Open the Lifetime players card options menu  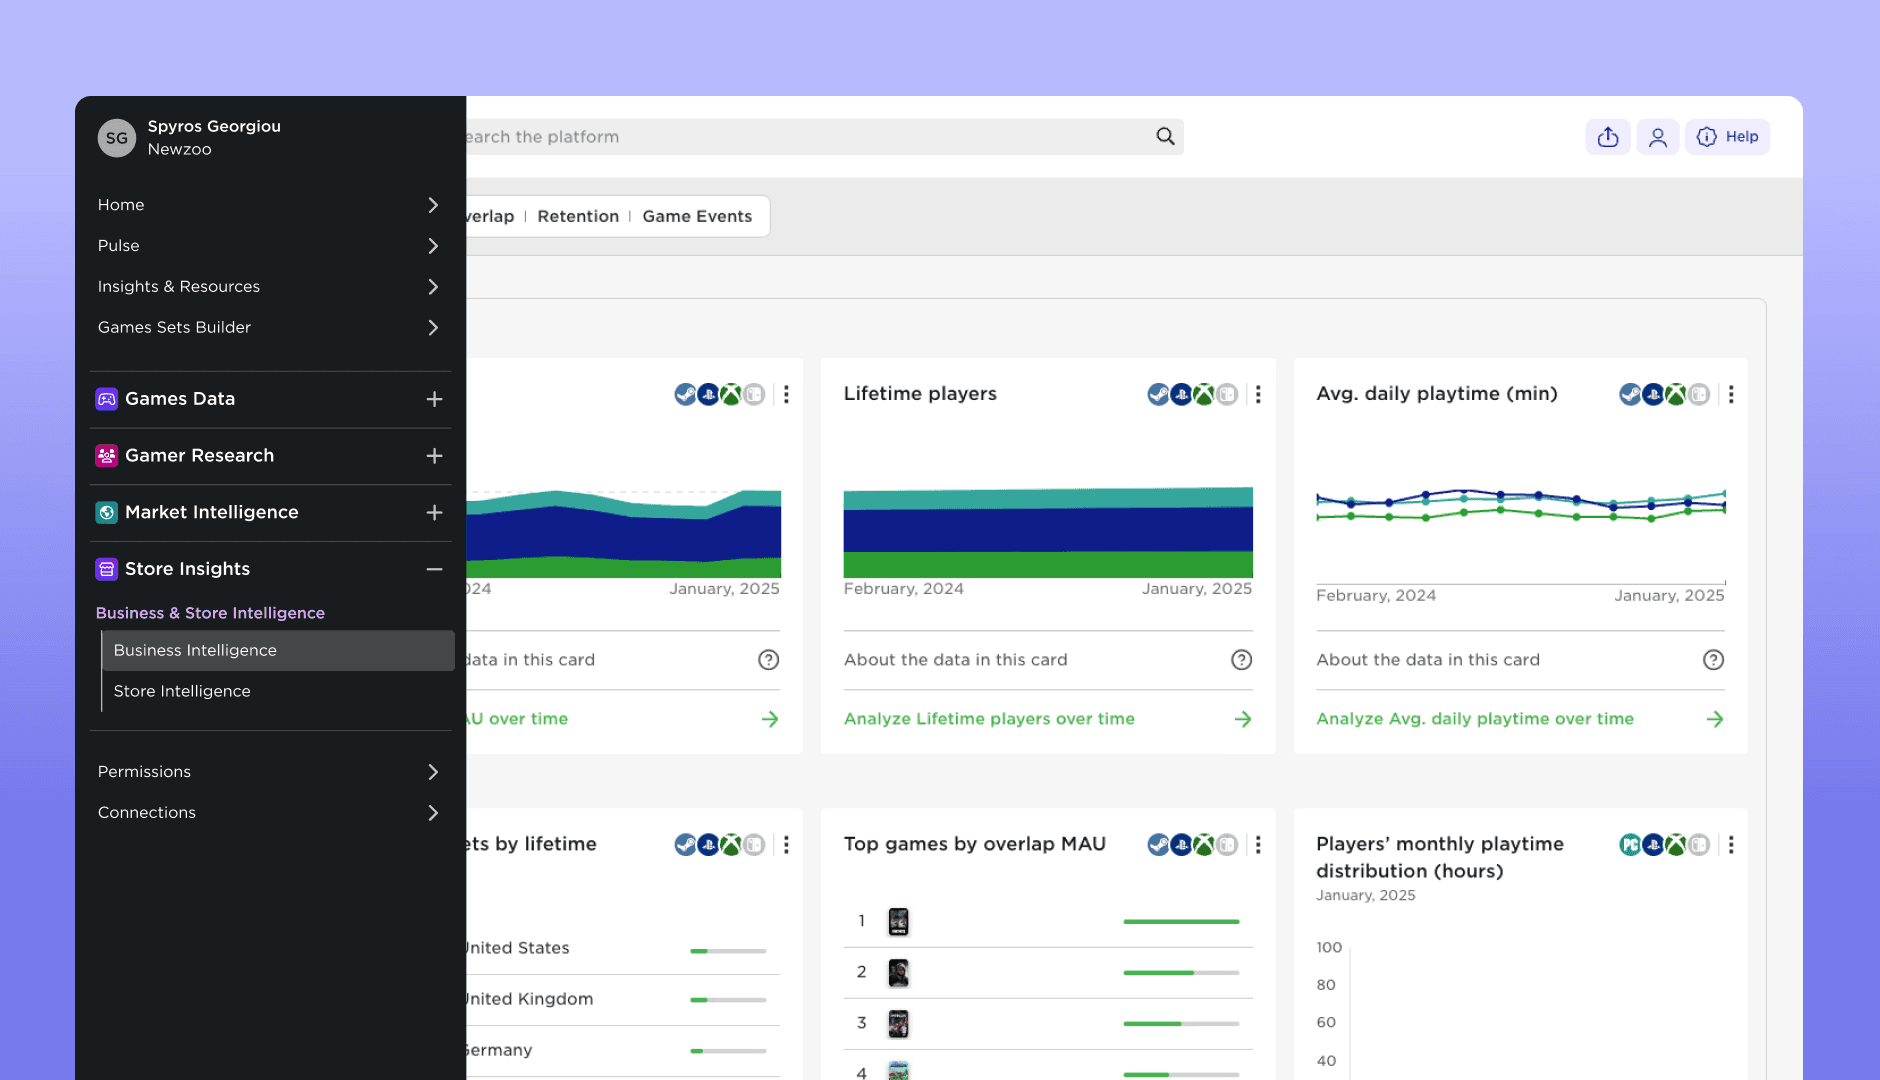[x=1258, y=395]
